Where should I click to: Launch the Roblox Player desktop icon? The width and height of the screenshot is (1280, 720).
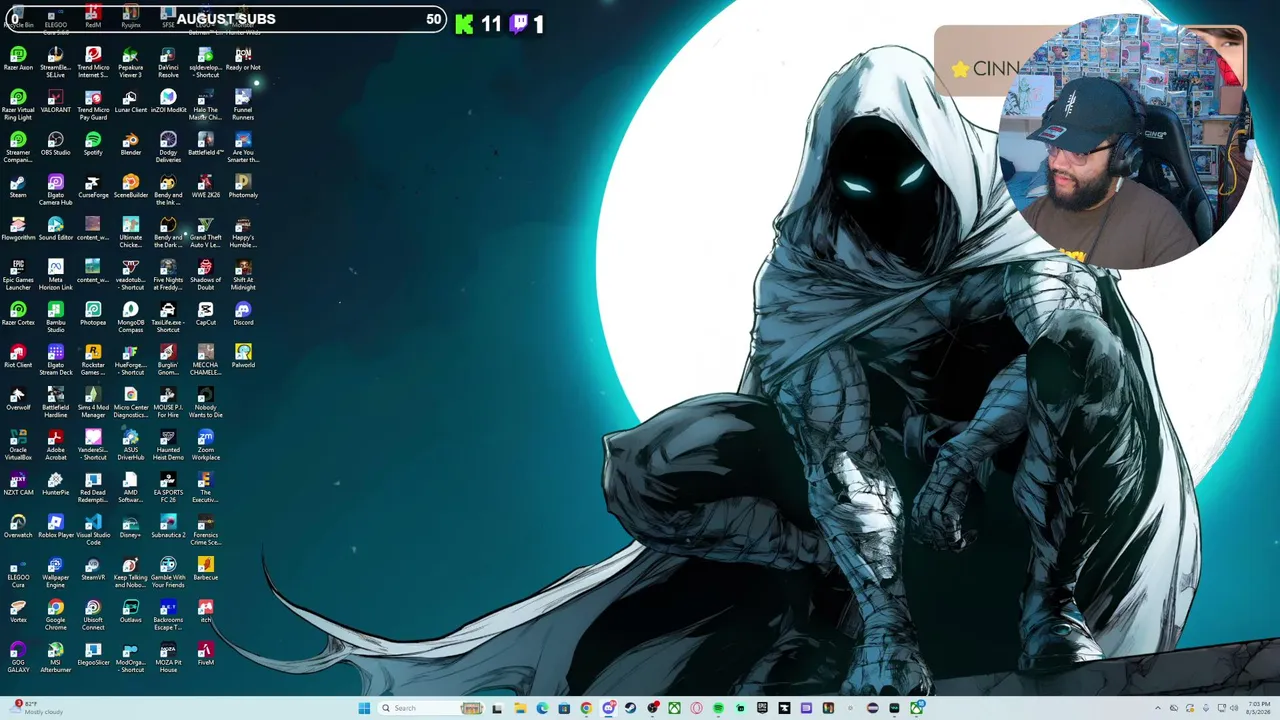click(55, 527)
